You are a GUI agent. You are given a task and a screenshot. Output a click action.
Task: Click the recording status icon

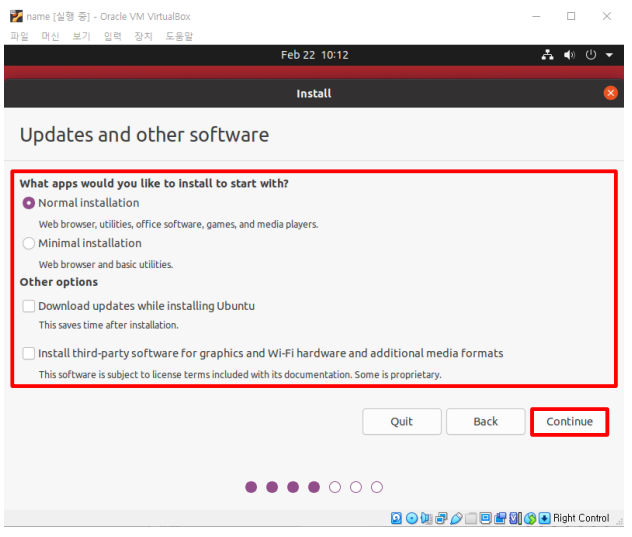(x=500, y=518)
